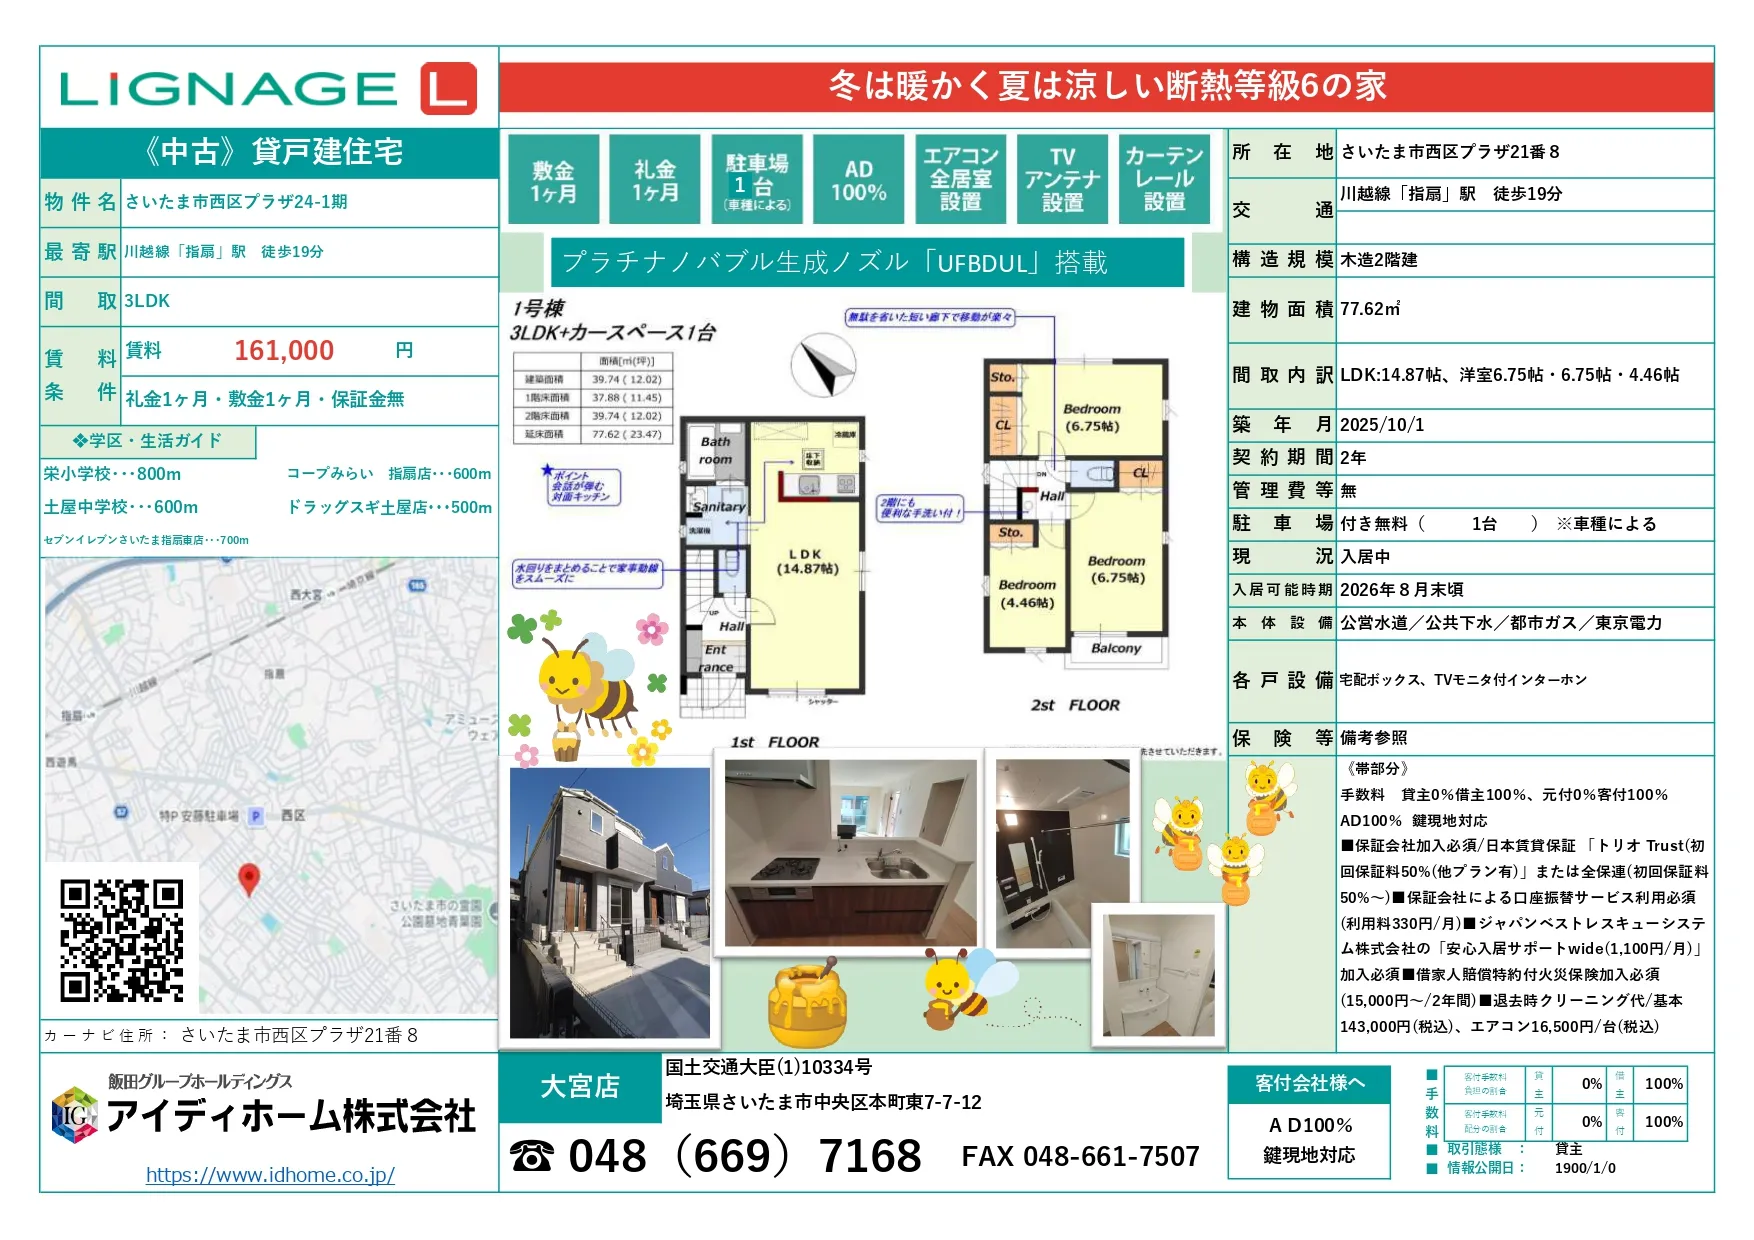1754x1240 pixels.
Task: Click the 飯田グループホールディングス text
Action: point(200,1081)
